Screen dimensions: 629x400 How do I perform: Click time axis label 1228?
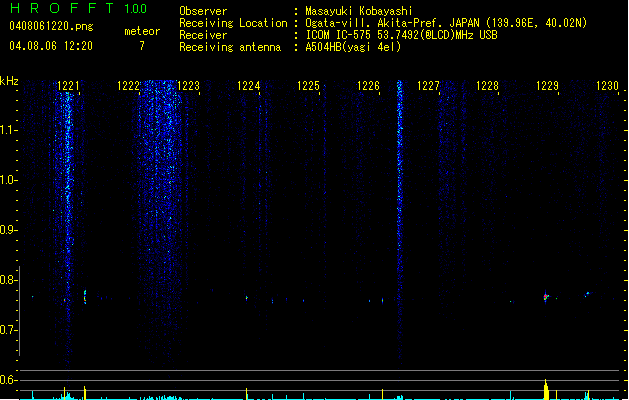pyautogui.click(x=487, y=86)
